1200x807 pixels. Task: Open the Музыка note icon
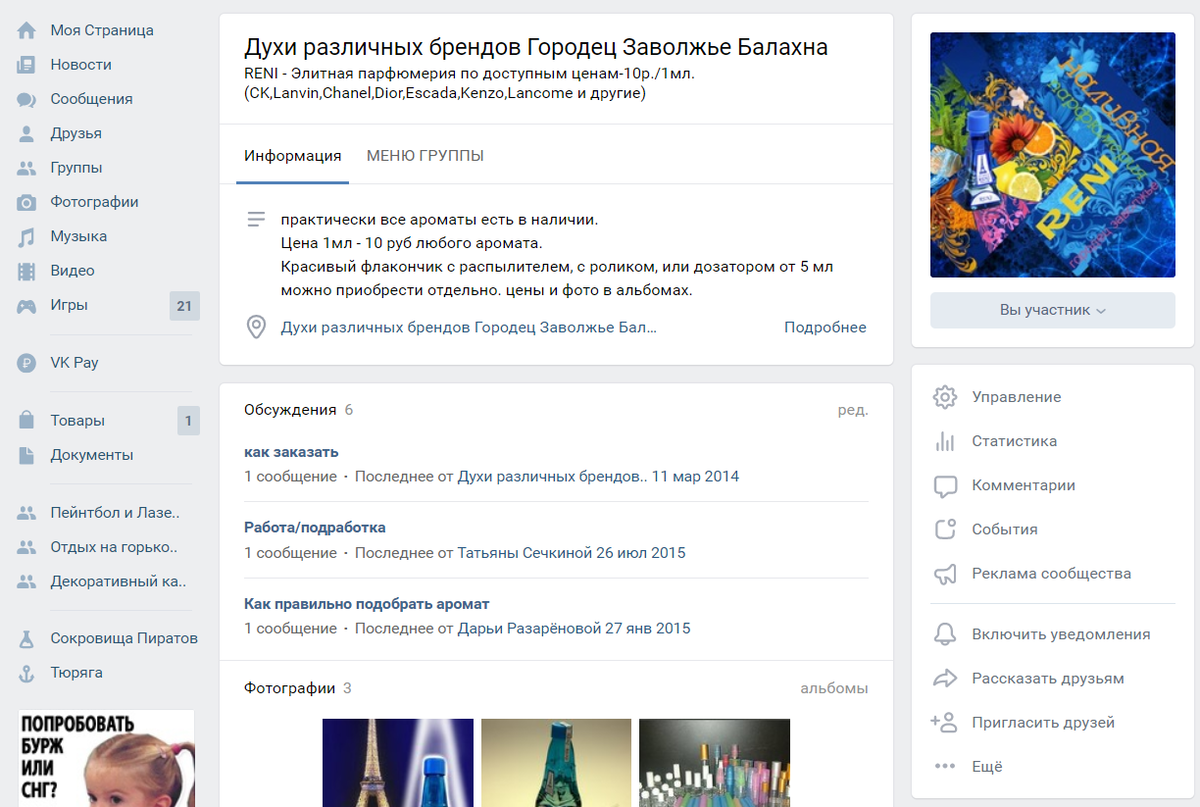coord(27,237)
